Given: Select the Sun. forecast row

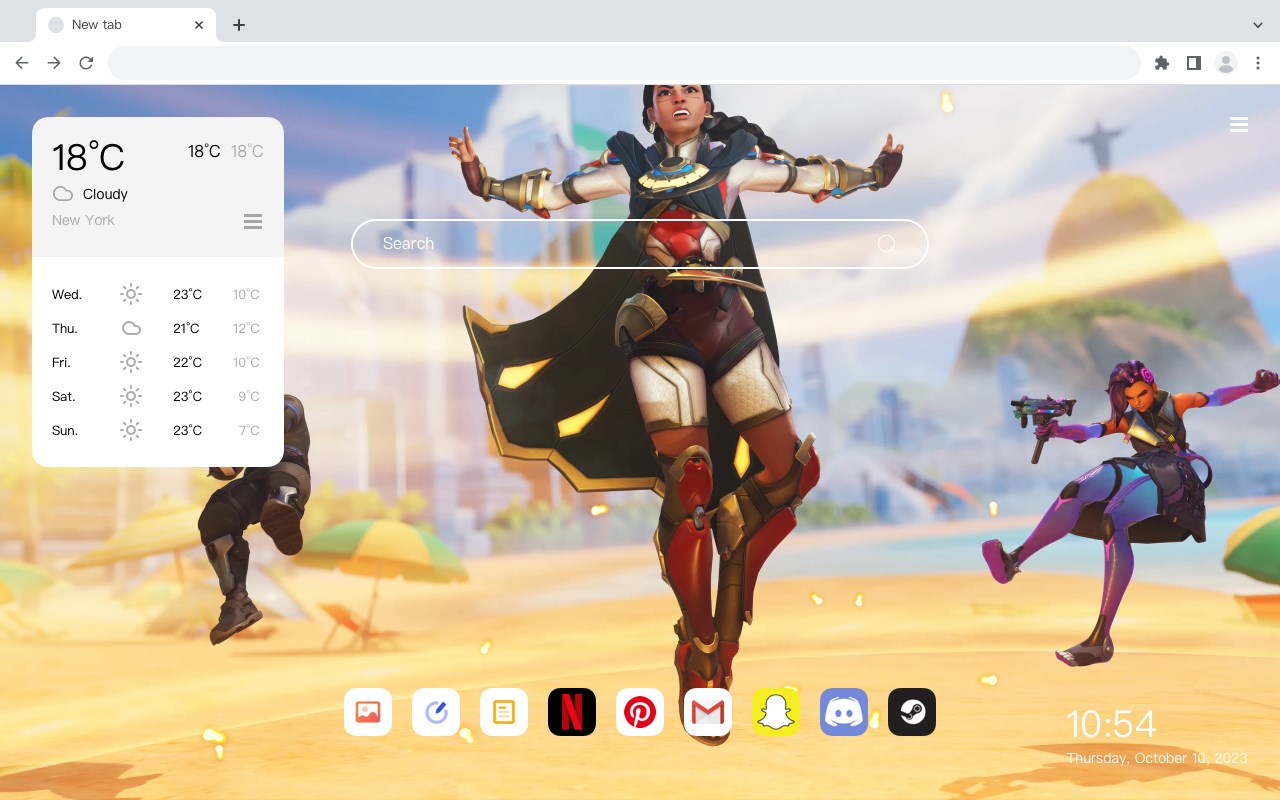Looking at the screenshot, I should coord(157,430).
